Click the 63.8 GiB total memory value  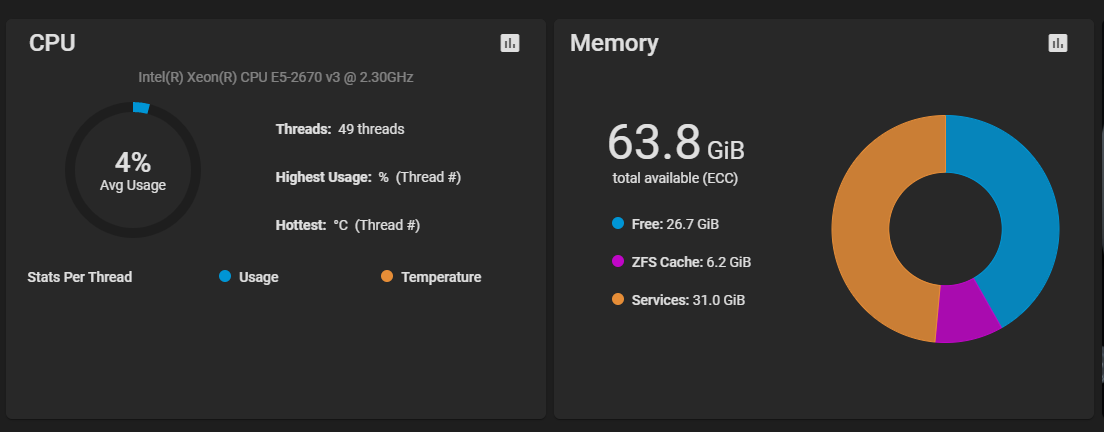(x=676, y=143)
